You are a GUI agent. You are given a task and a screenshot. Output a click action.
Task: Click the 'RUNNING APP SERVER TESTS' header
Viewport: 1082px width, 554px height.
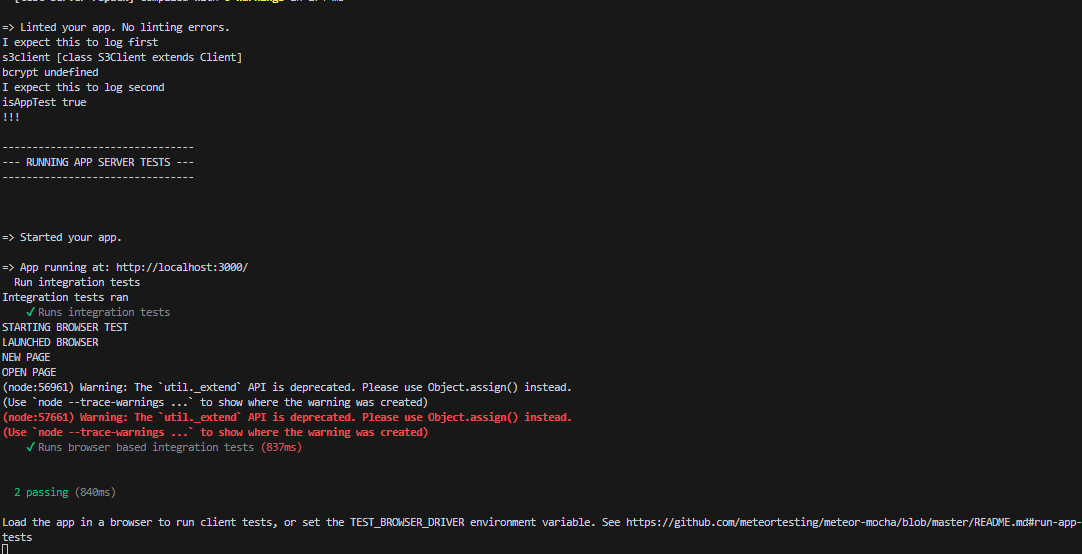(98, 162)
